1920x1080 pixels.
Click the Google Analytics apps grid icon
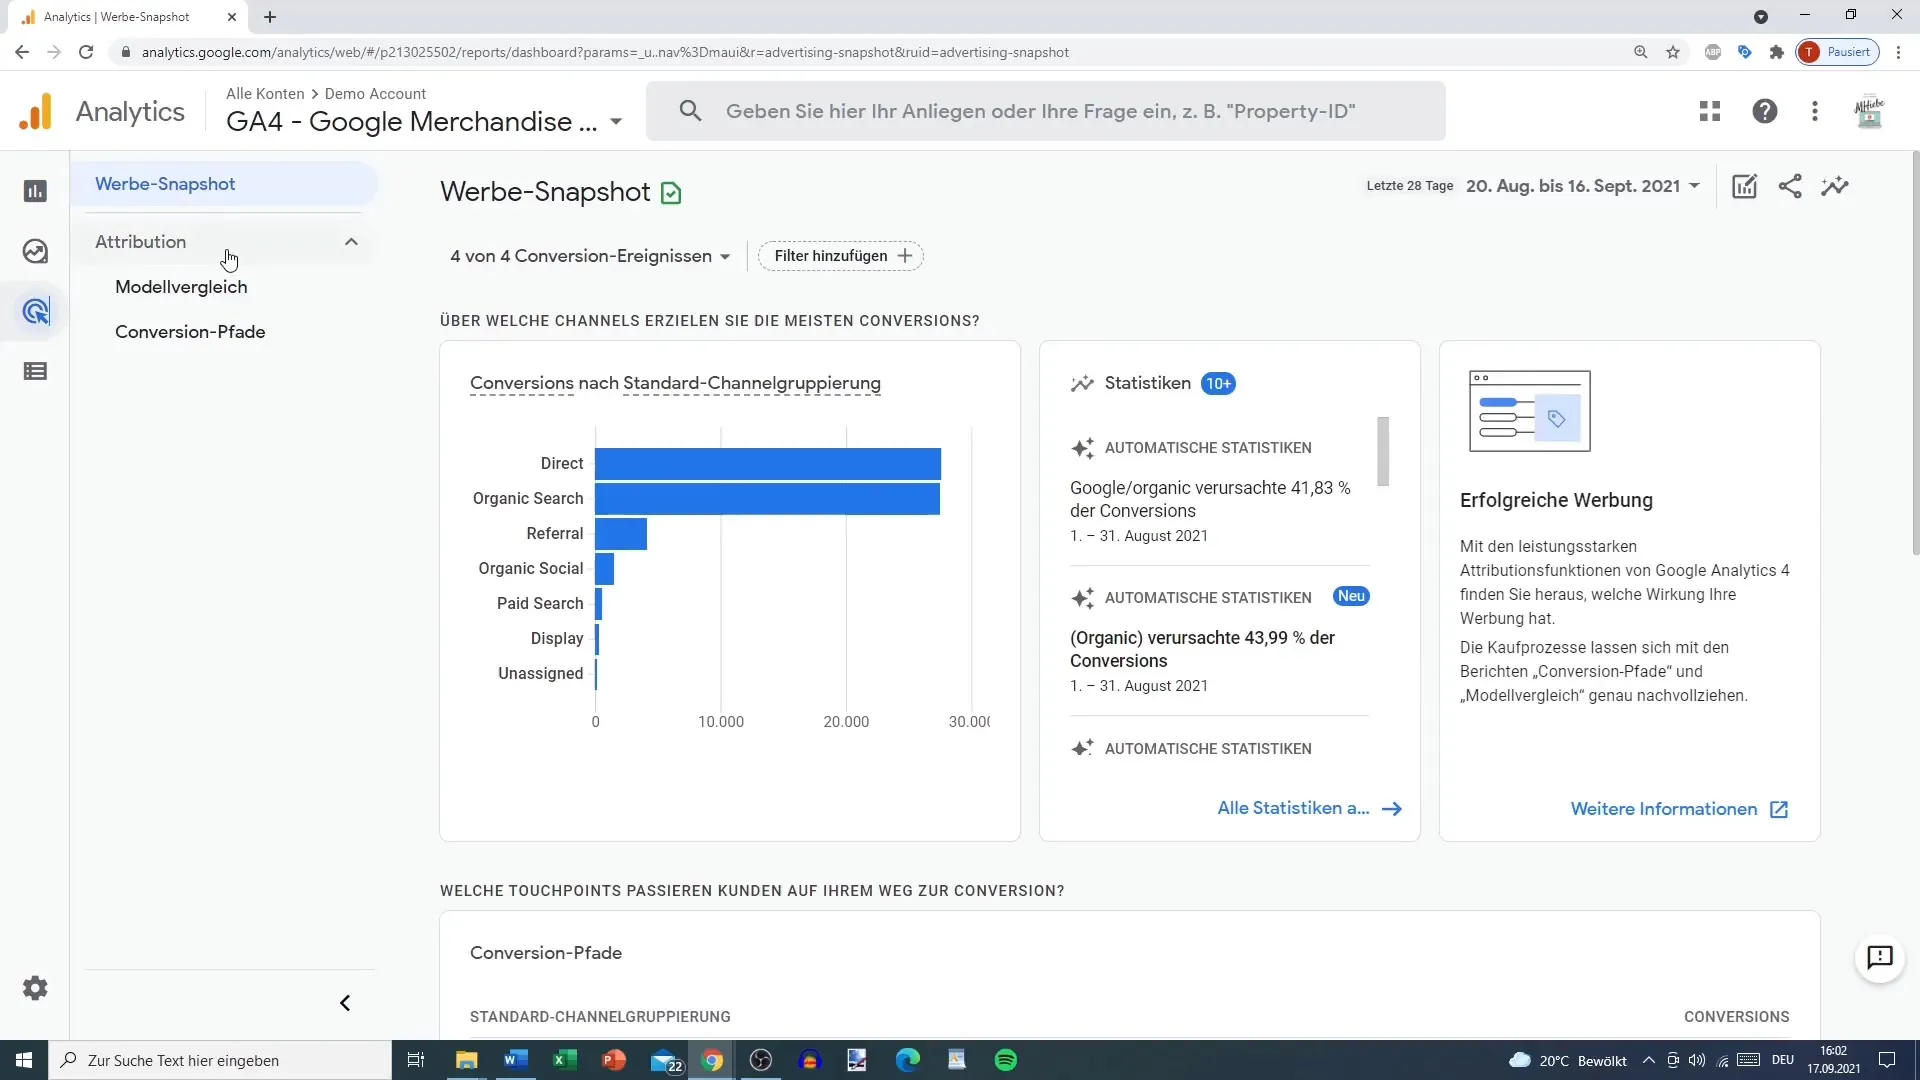coord(1712,111)
